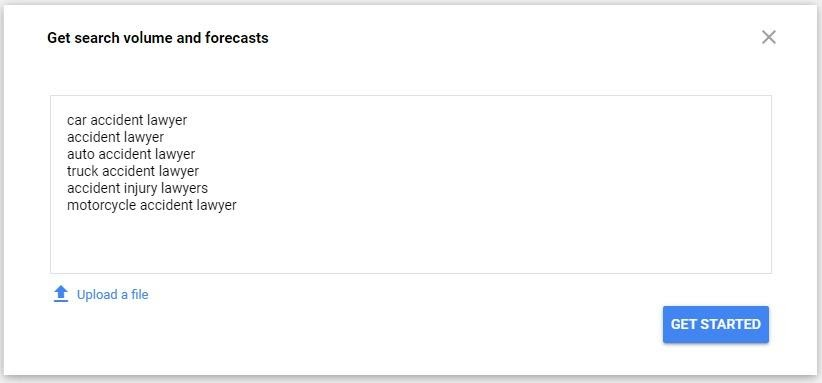822x383 pixels.
Task: Click the word 'auto' in the keywords
Action: coord(81,155)
